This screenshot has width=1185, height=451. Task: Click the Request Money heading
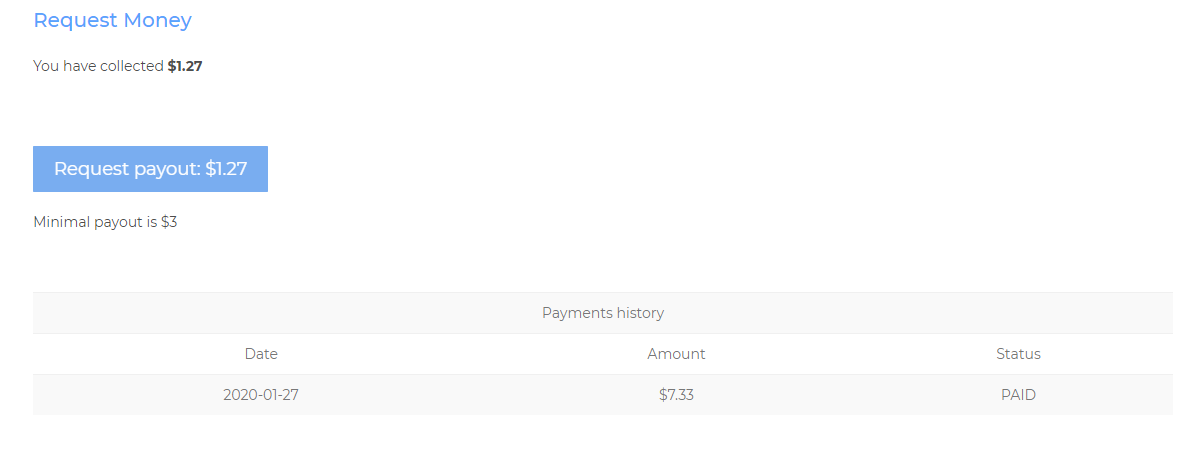pyautogui.click(x=112, y=20)
